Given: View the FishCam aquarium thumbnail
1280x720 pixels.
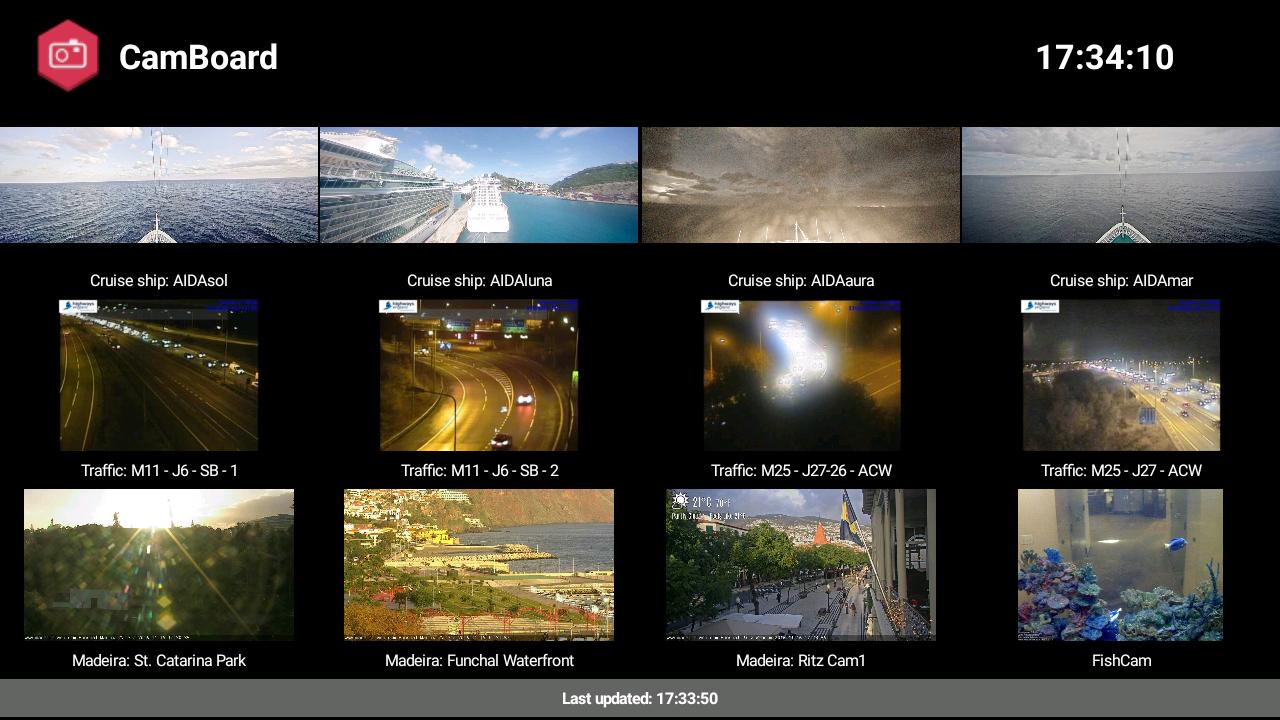Looking at the screenshot, I should pyautogui.click(x=1121, y=564).
